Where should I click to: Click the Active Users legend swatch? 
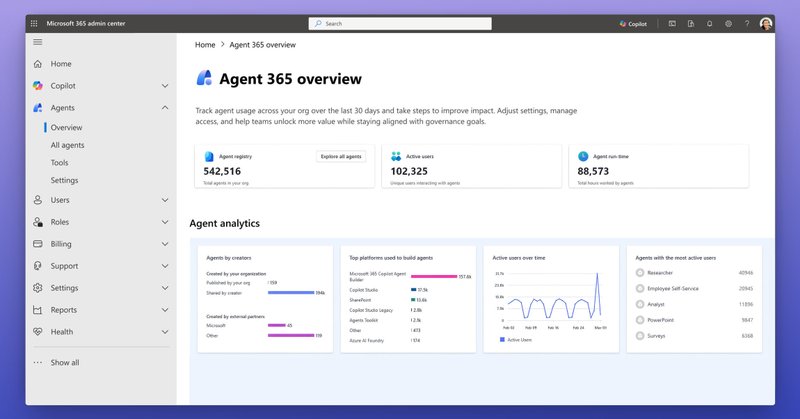pos(502,340)
